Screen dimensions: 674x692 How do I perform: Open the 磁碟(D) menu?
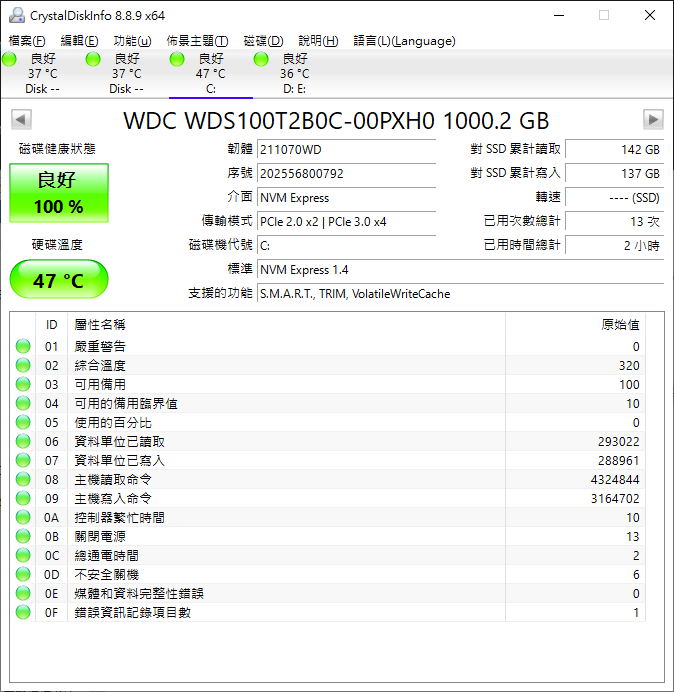click(x=264, y=41)
